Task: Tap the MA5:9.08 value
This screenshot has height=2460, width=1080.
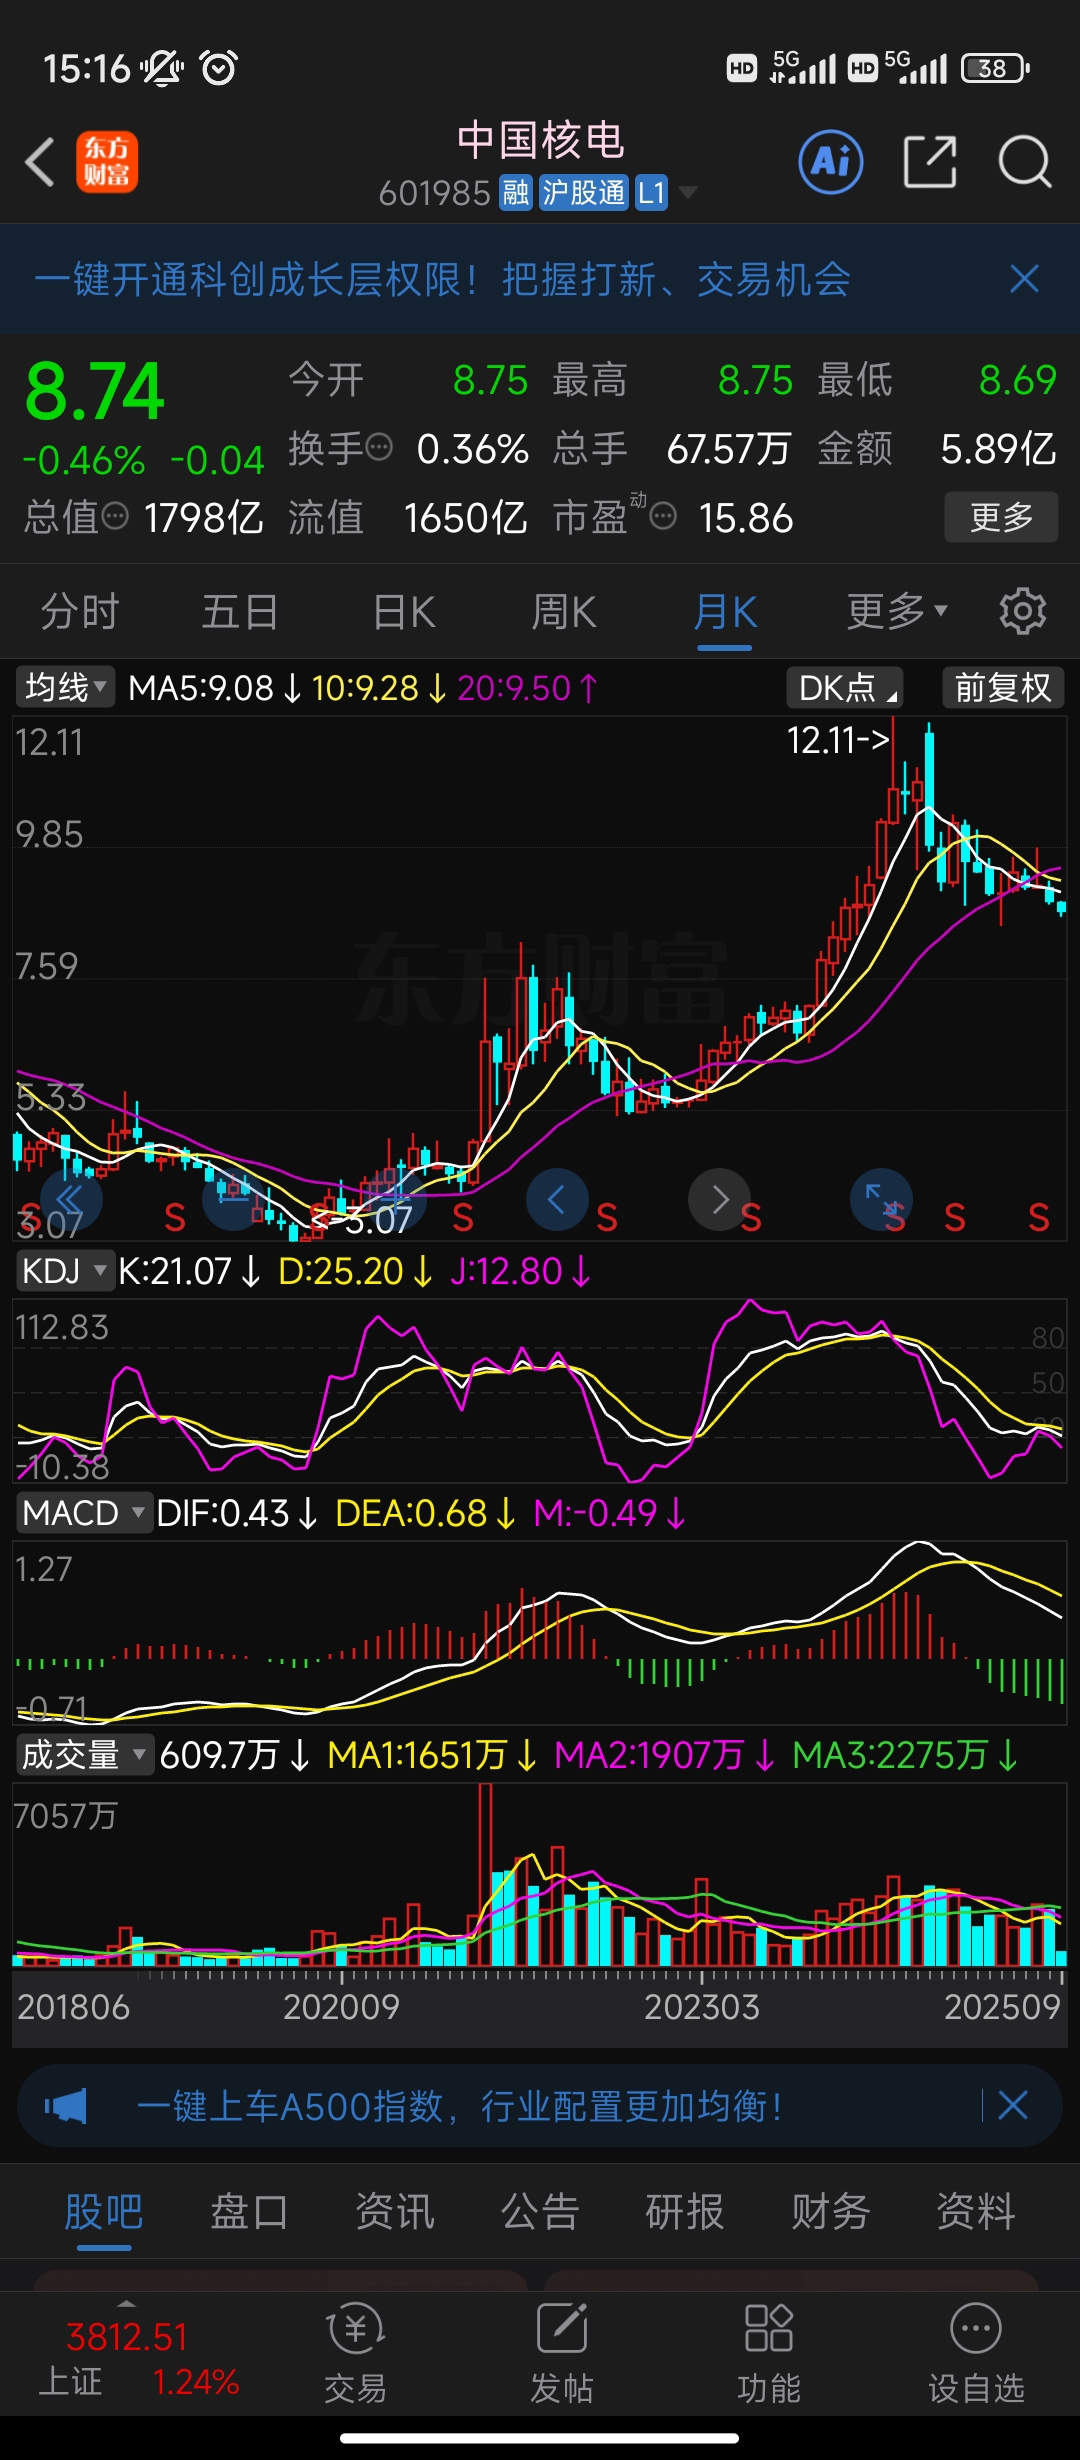Action: coord(214,688)
